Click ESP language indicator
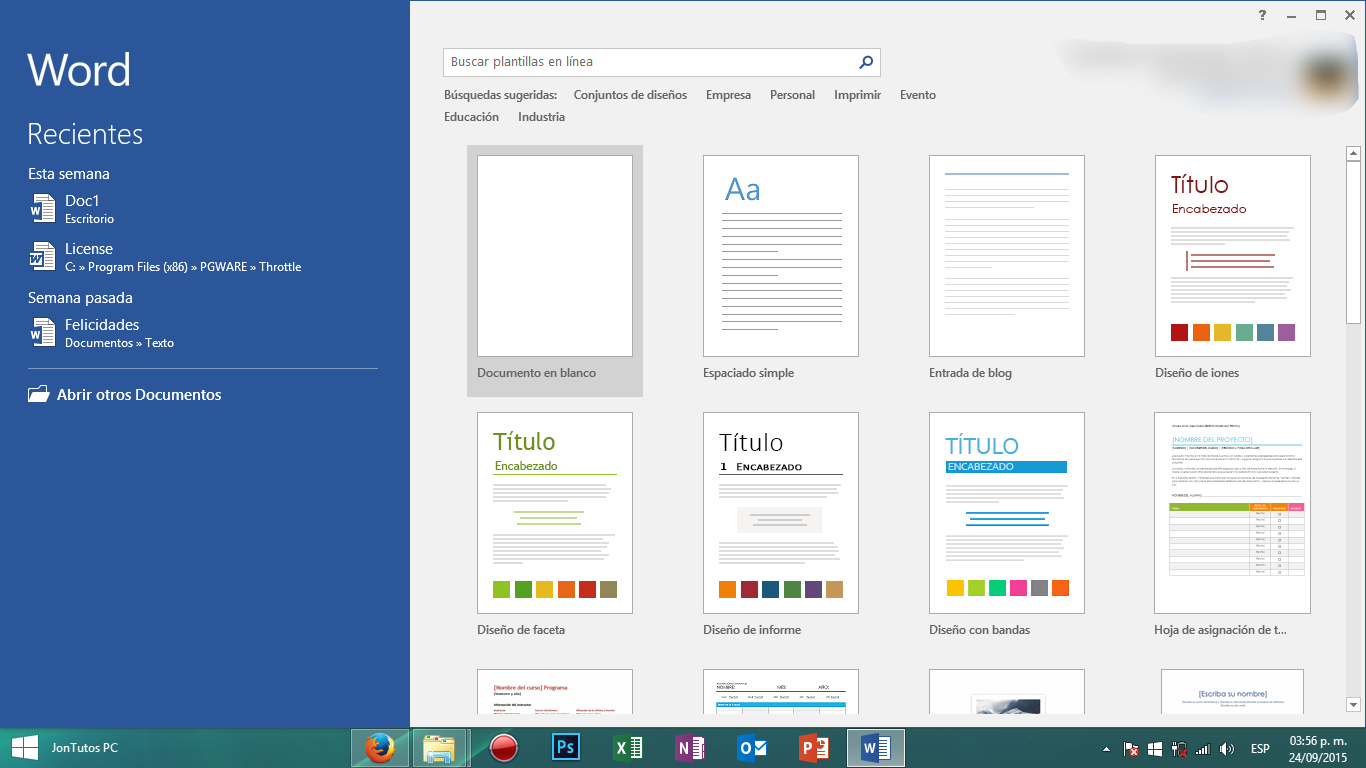The height and width of the screenshot is (768, 1366). point(1260,748)
